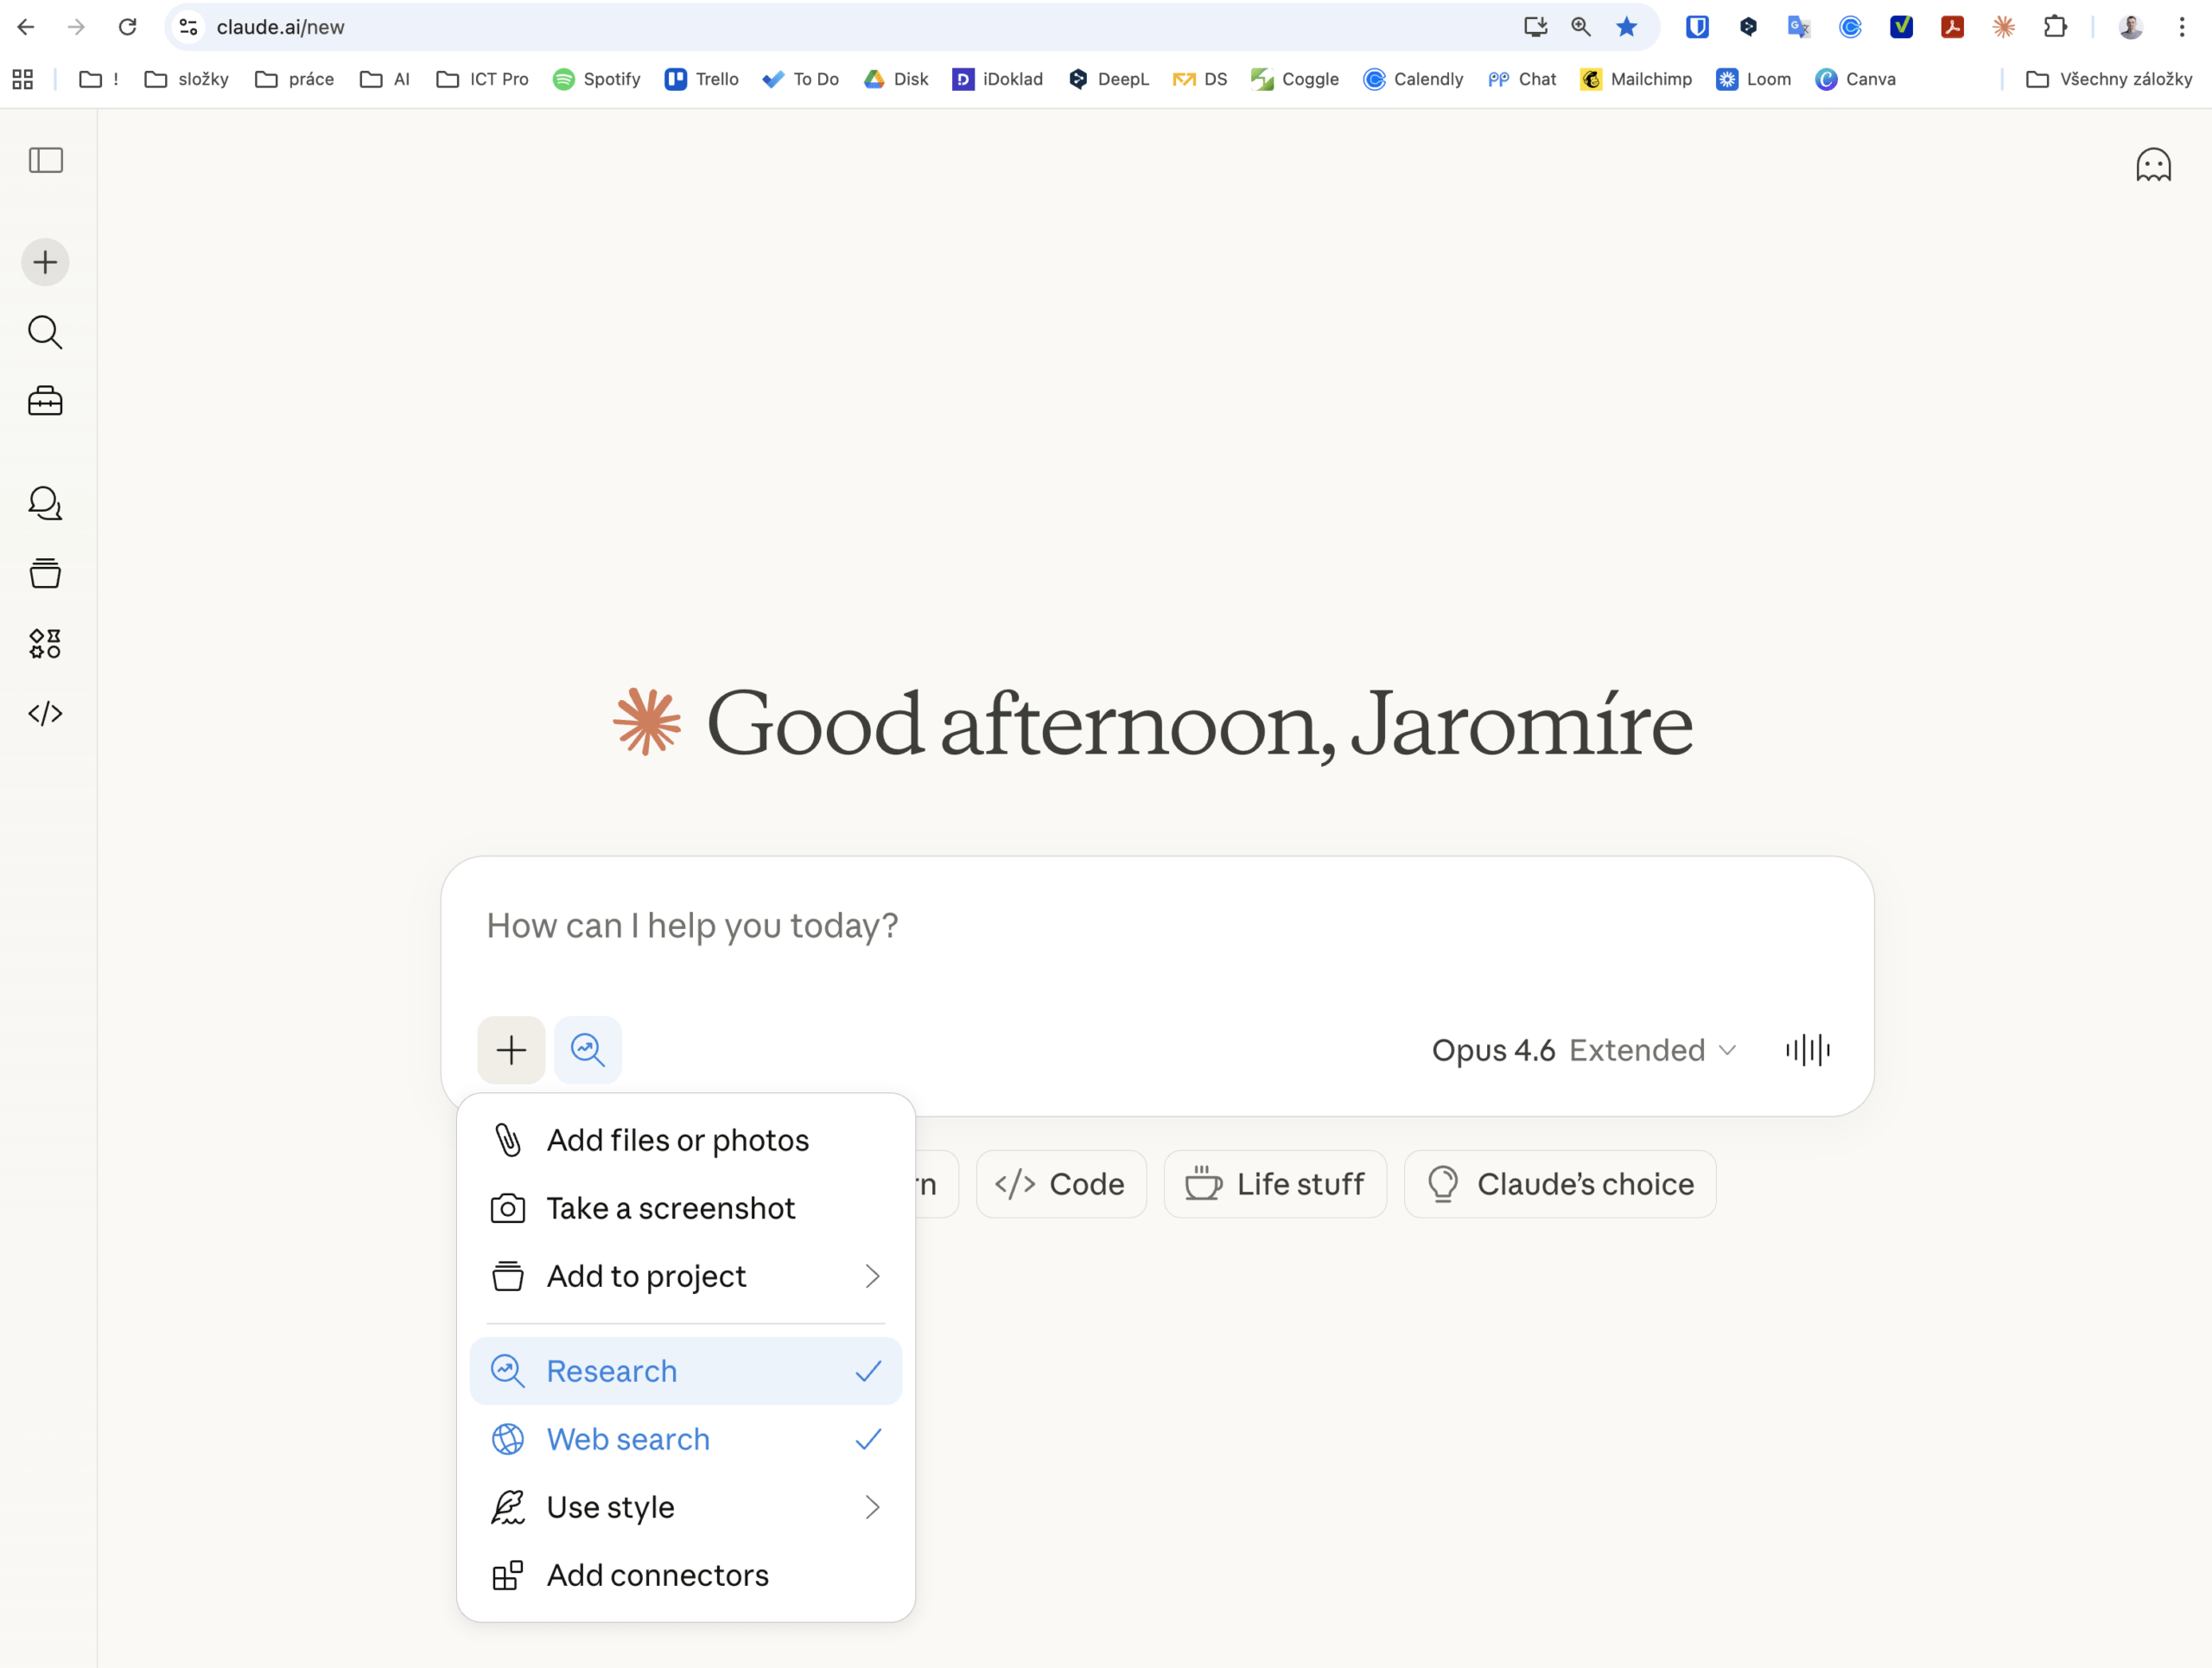Click the Claude's choice suggestion button
Image resolution: width=2212 pixels, height=1668 pixels.
1560,1184
